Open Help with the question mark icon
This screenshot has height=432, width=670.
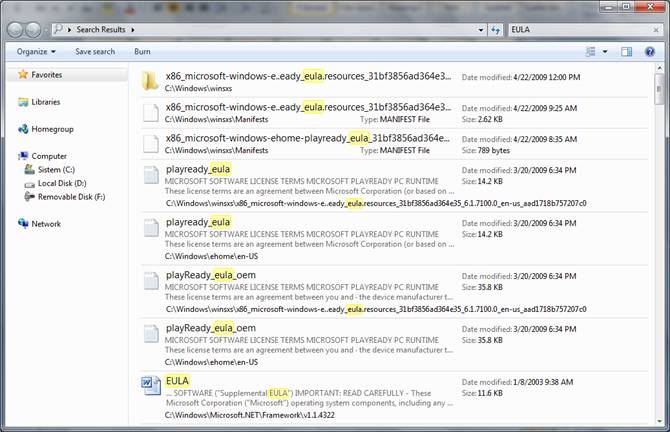coord(650,52)
